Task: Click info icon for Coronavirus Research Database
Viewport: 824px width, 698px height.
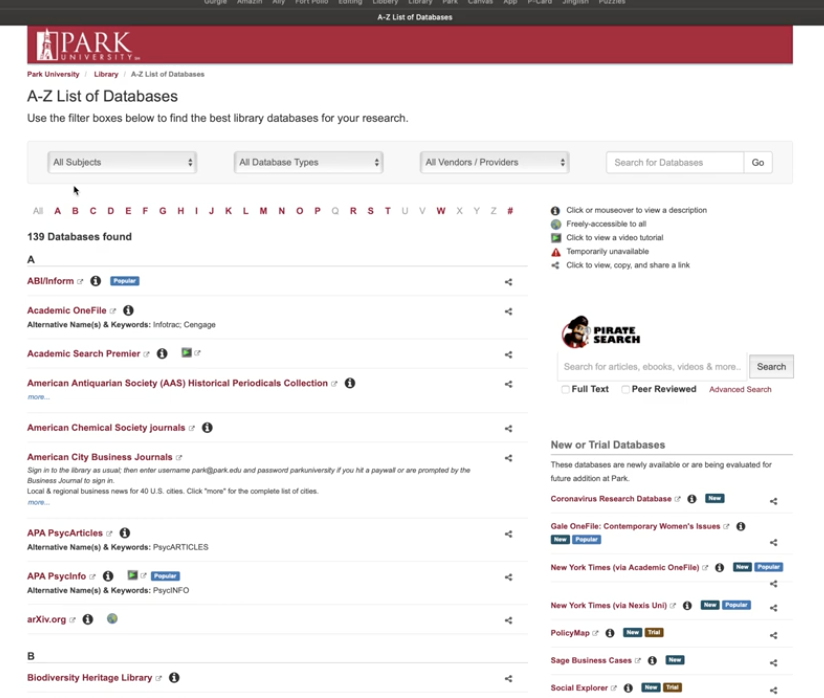Action: (x=692, y=499)
